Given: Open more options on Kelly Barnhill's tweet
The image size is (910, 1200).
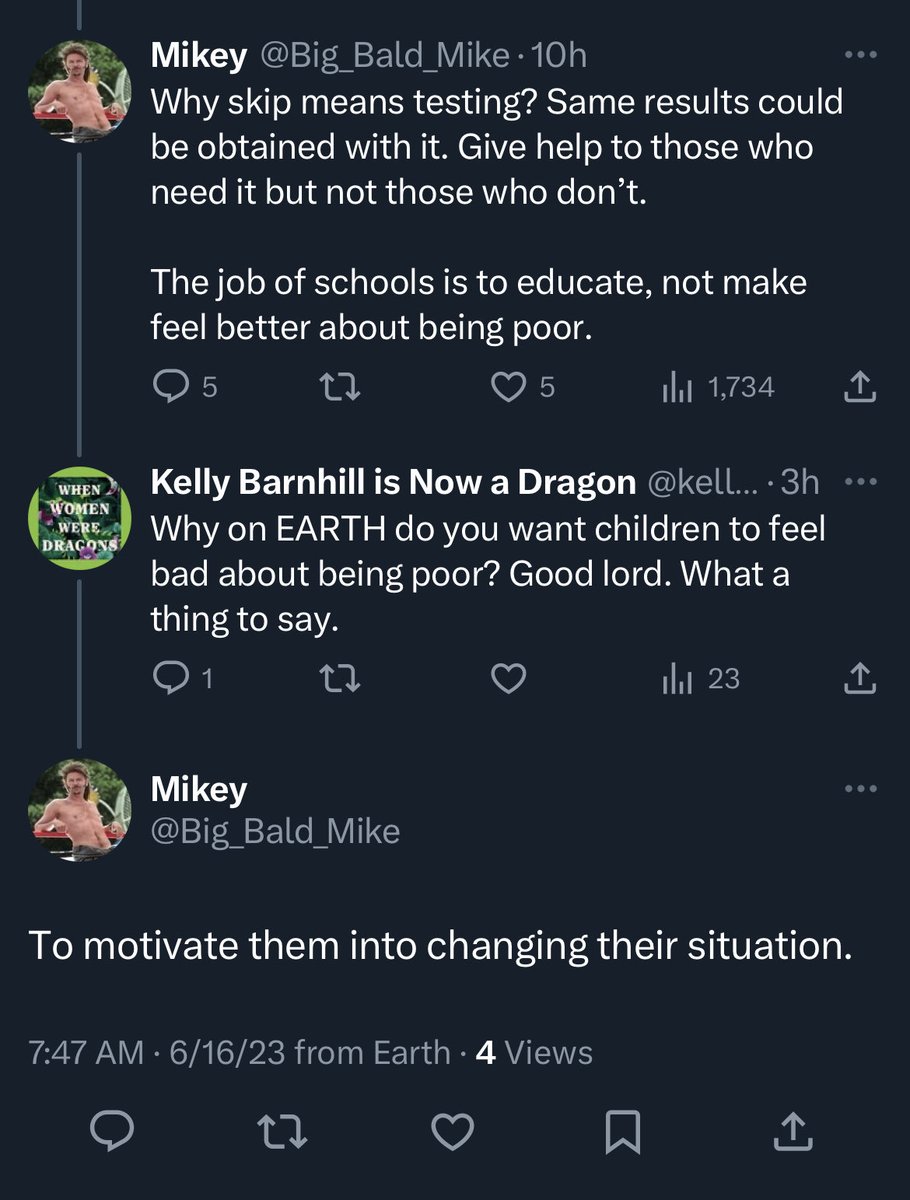Looking at the screenshot, I should [x=861, y=482].
